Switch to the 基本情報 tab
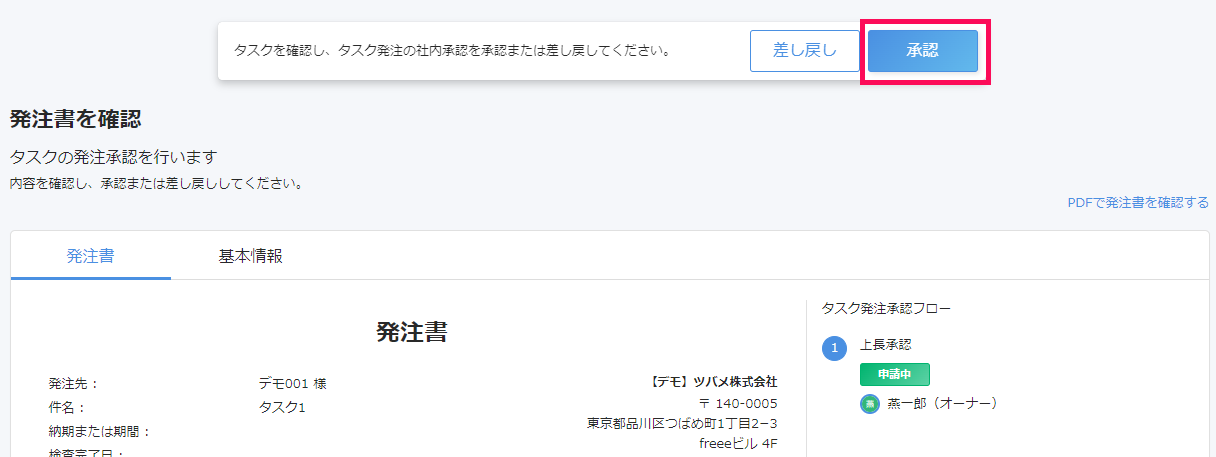The height and width of the screenshot is (457, 1216). pyautogui.click(x=250, y=256)
